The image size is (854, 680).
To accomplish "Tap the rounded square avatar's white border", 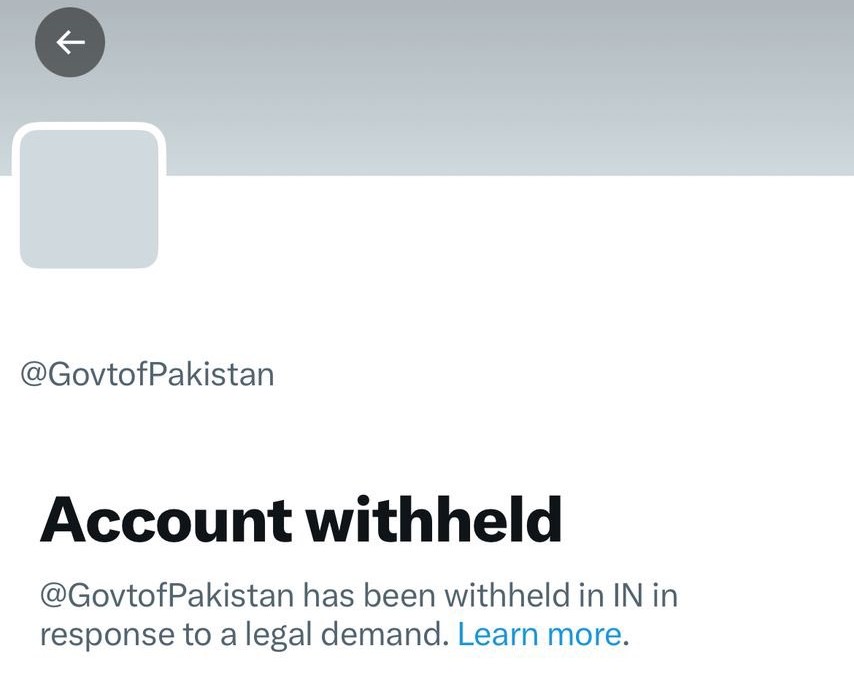I will [89, 126].
